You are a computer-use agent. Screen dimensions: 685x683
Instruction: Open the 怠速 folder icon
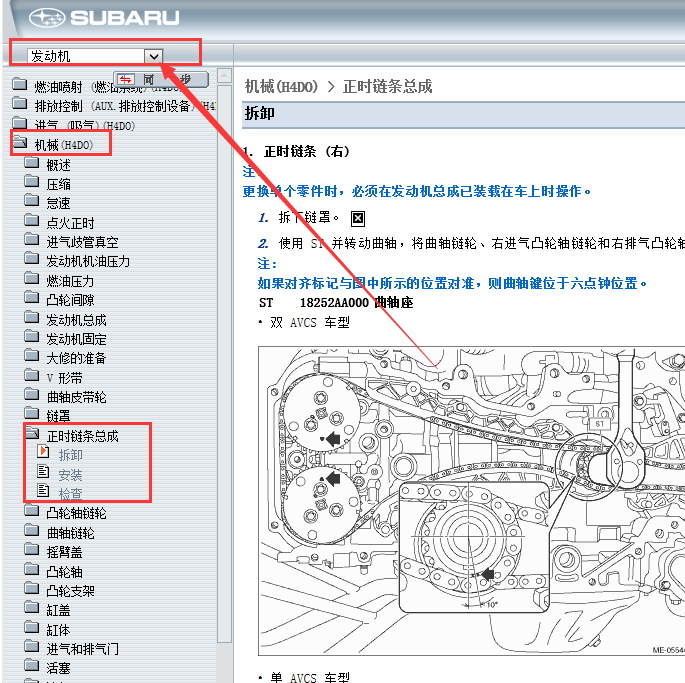click(x=31, y=201)
